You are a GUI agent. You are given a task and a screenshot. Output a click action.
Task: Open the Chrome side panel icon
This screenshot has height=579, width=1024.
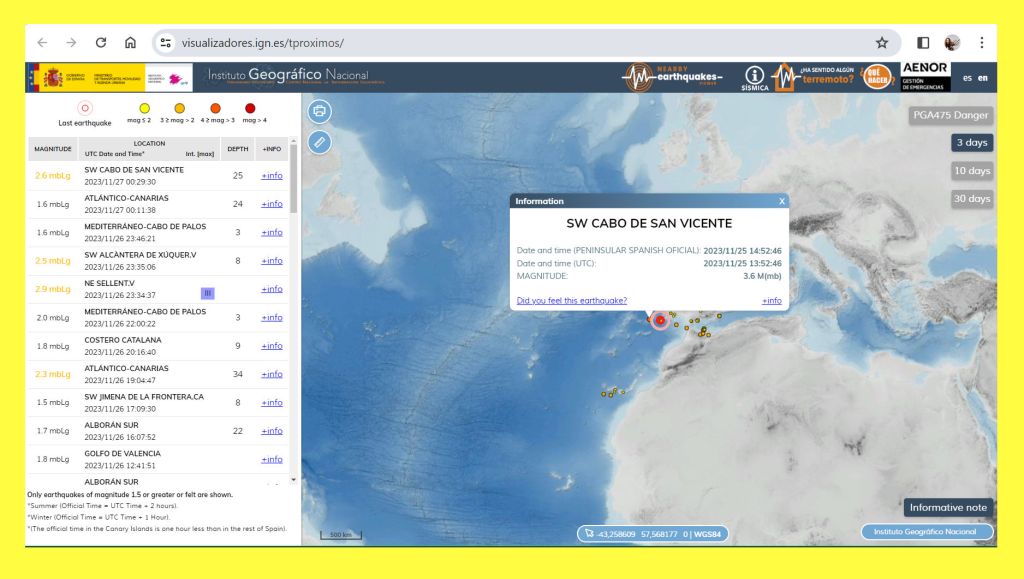coord(923,43)
